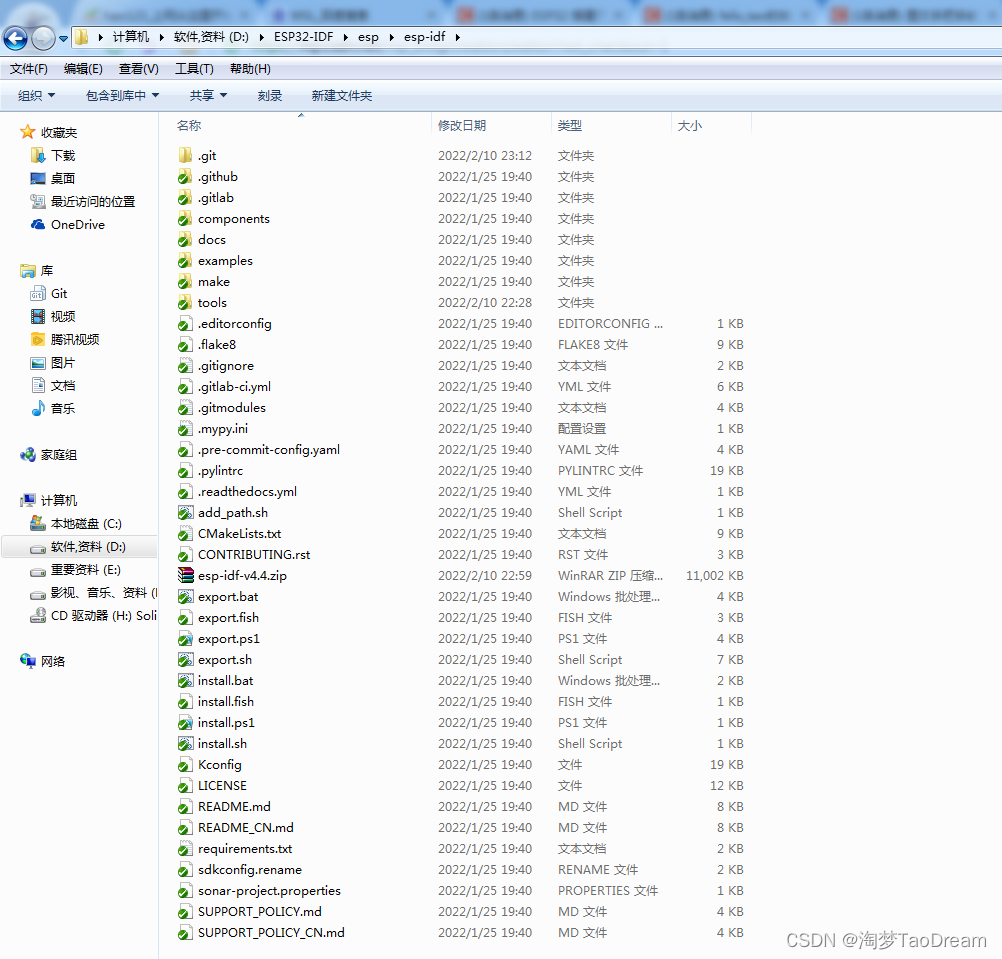Select the 音乐 note icon

[38, 408]
